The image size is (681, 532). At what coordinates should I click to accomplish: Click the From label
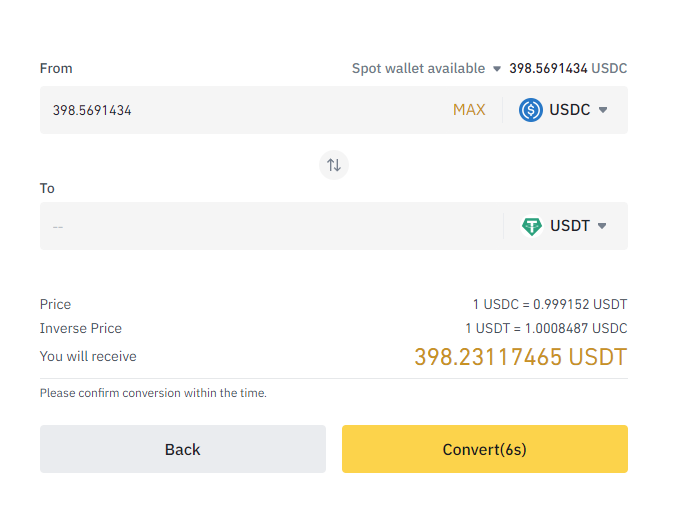(x=56, y=69)
